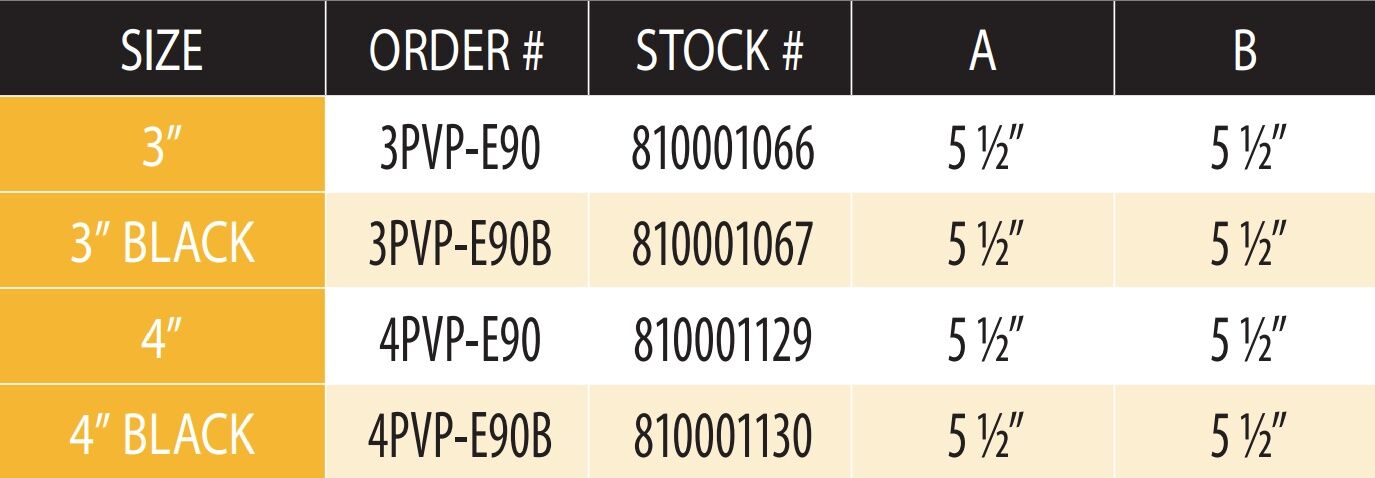This screenshot has width=1375, height=478.
Task: Select the 4" size row label
Action: pyautogui.click(x=162, y=340)
